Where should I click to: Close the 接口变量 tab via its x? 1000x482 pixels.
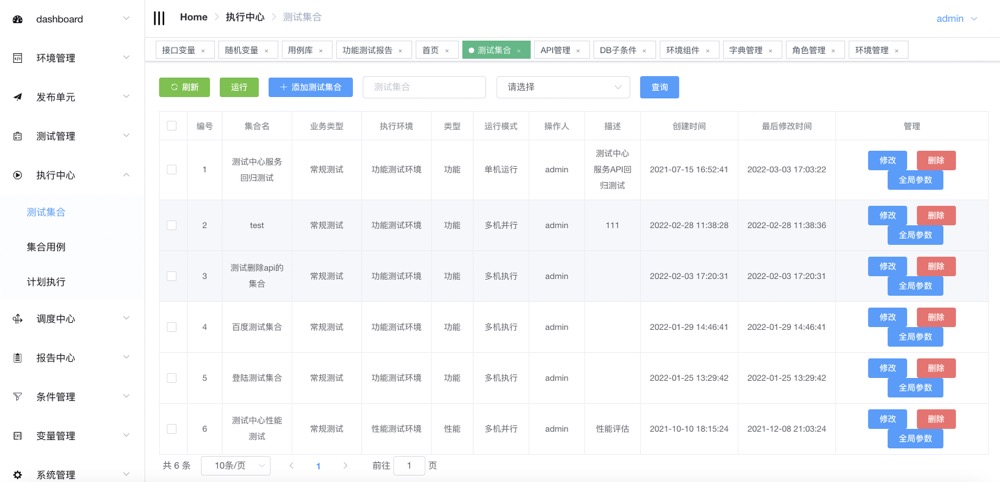(203, 50)
